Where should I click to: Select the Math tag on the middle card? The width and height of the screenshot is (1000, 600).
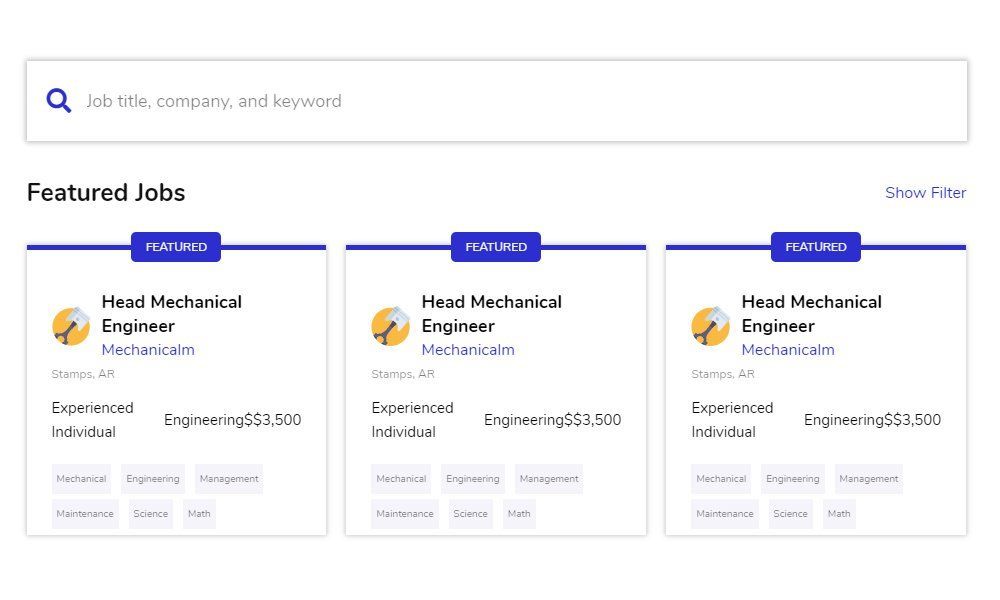[x=519, y=514]
